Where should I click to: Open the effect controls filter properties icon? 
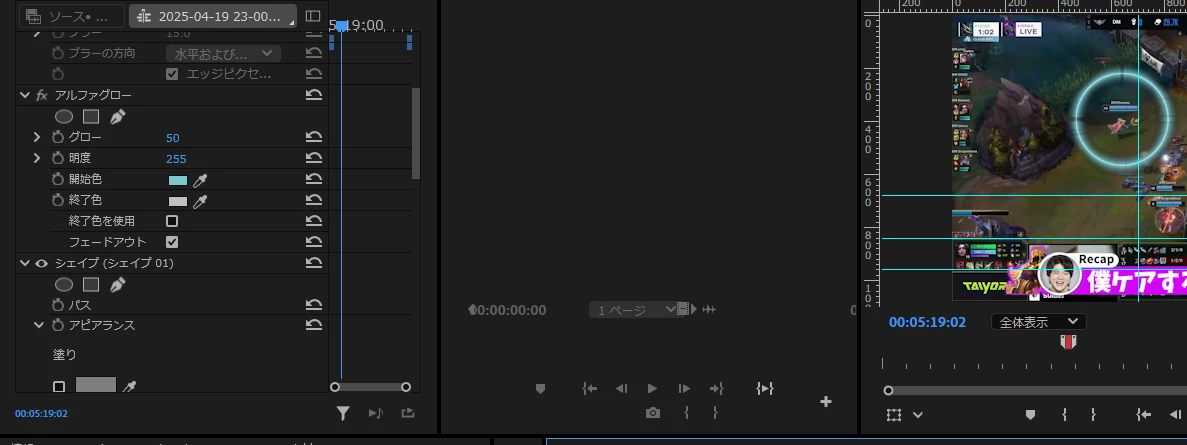click(343, 413)
